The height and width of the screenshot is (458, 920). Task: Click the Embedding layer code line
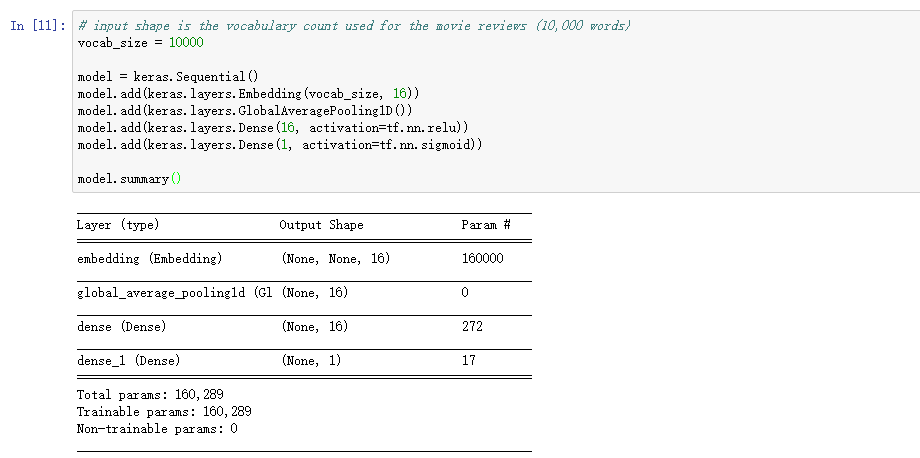pos(249,94)
